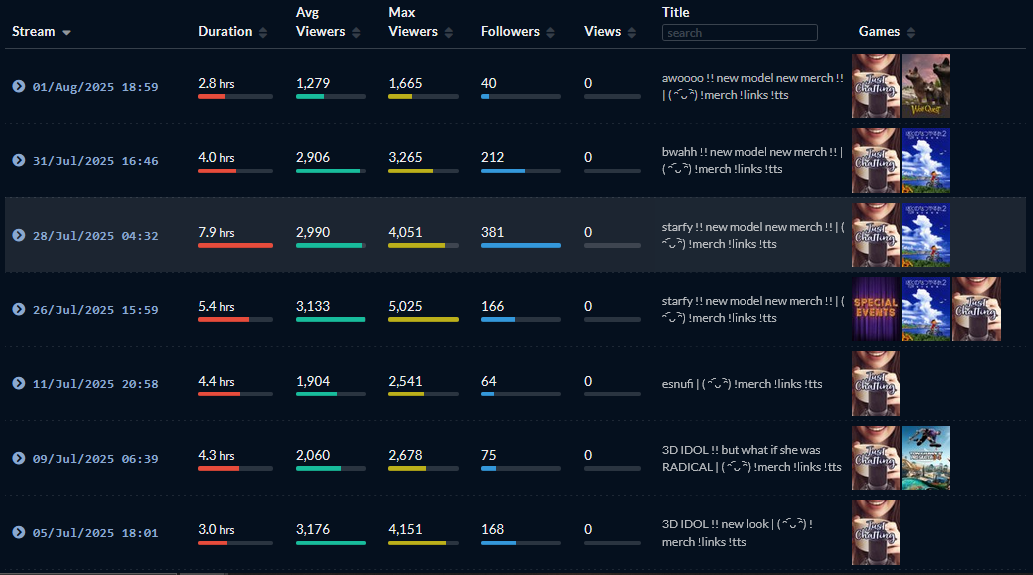Open Just Chatting thumbnail in 31/Jul stream
1033x575 pixels.
coord(876,161)
